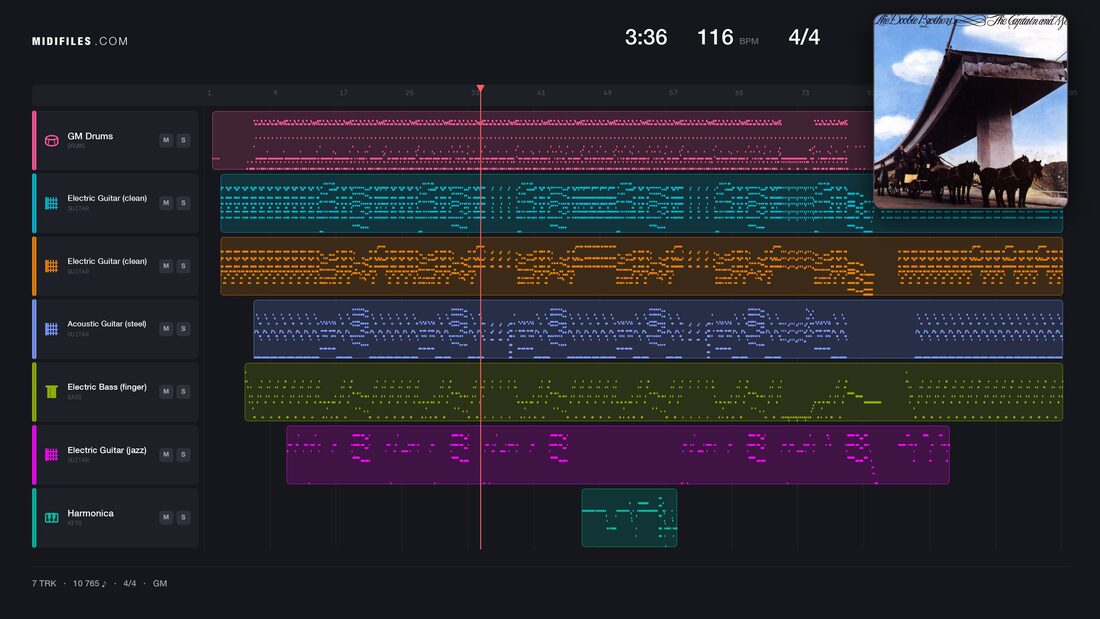Click the magenta Electric Guitar (jazz) clip
This screenshot has height=619, width=1100.
coord(617,455)
